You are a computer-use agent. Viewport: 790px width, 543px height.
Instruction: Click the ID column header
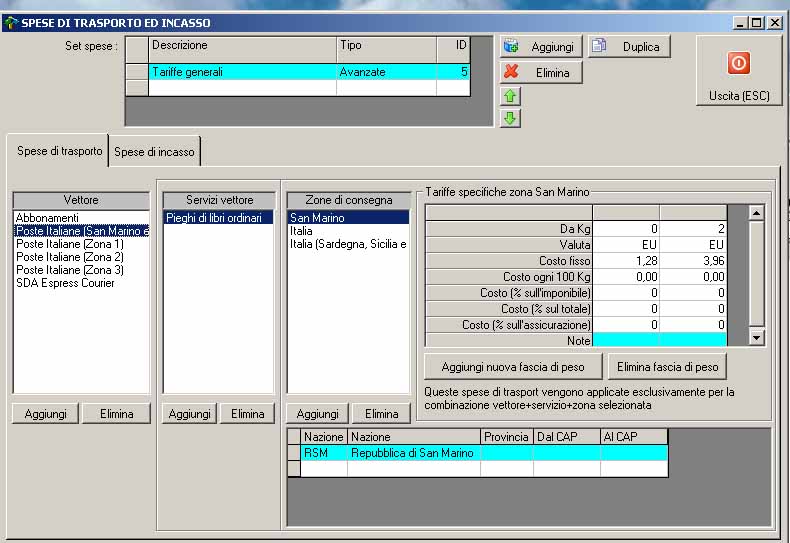click(x=453, y=48)
